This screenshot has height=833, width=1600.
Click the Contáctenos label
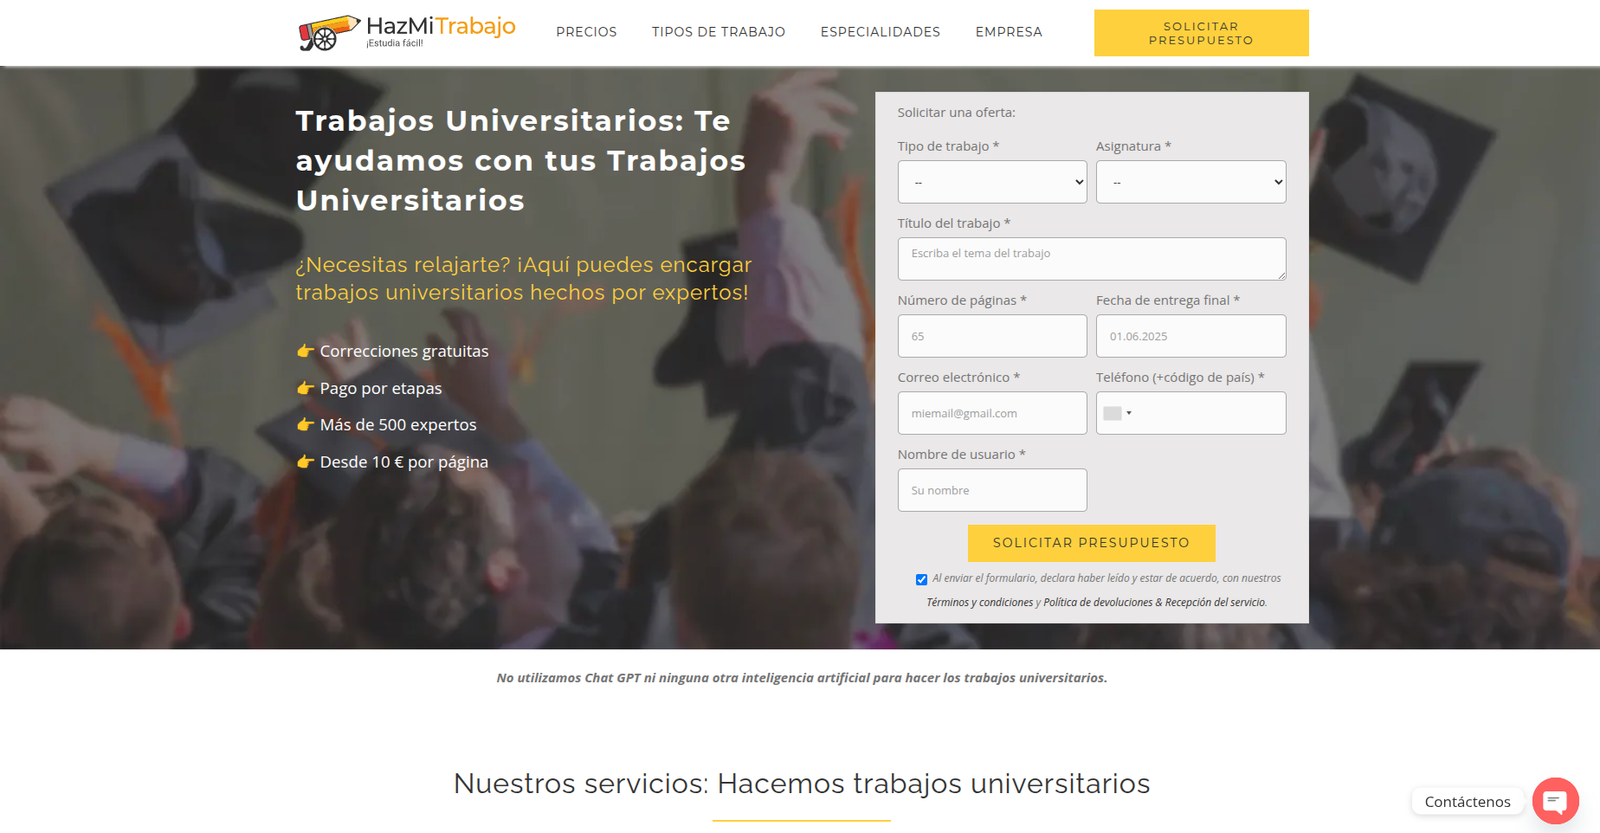tap(1467, 802)
